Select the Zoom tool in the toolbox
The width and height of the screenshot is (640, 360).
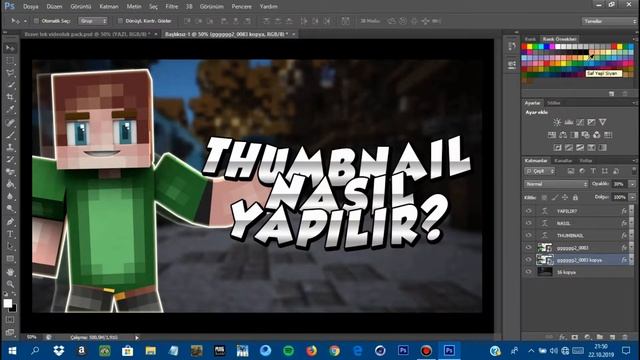[10, 284]
